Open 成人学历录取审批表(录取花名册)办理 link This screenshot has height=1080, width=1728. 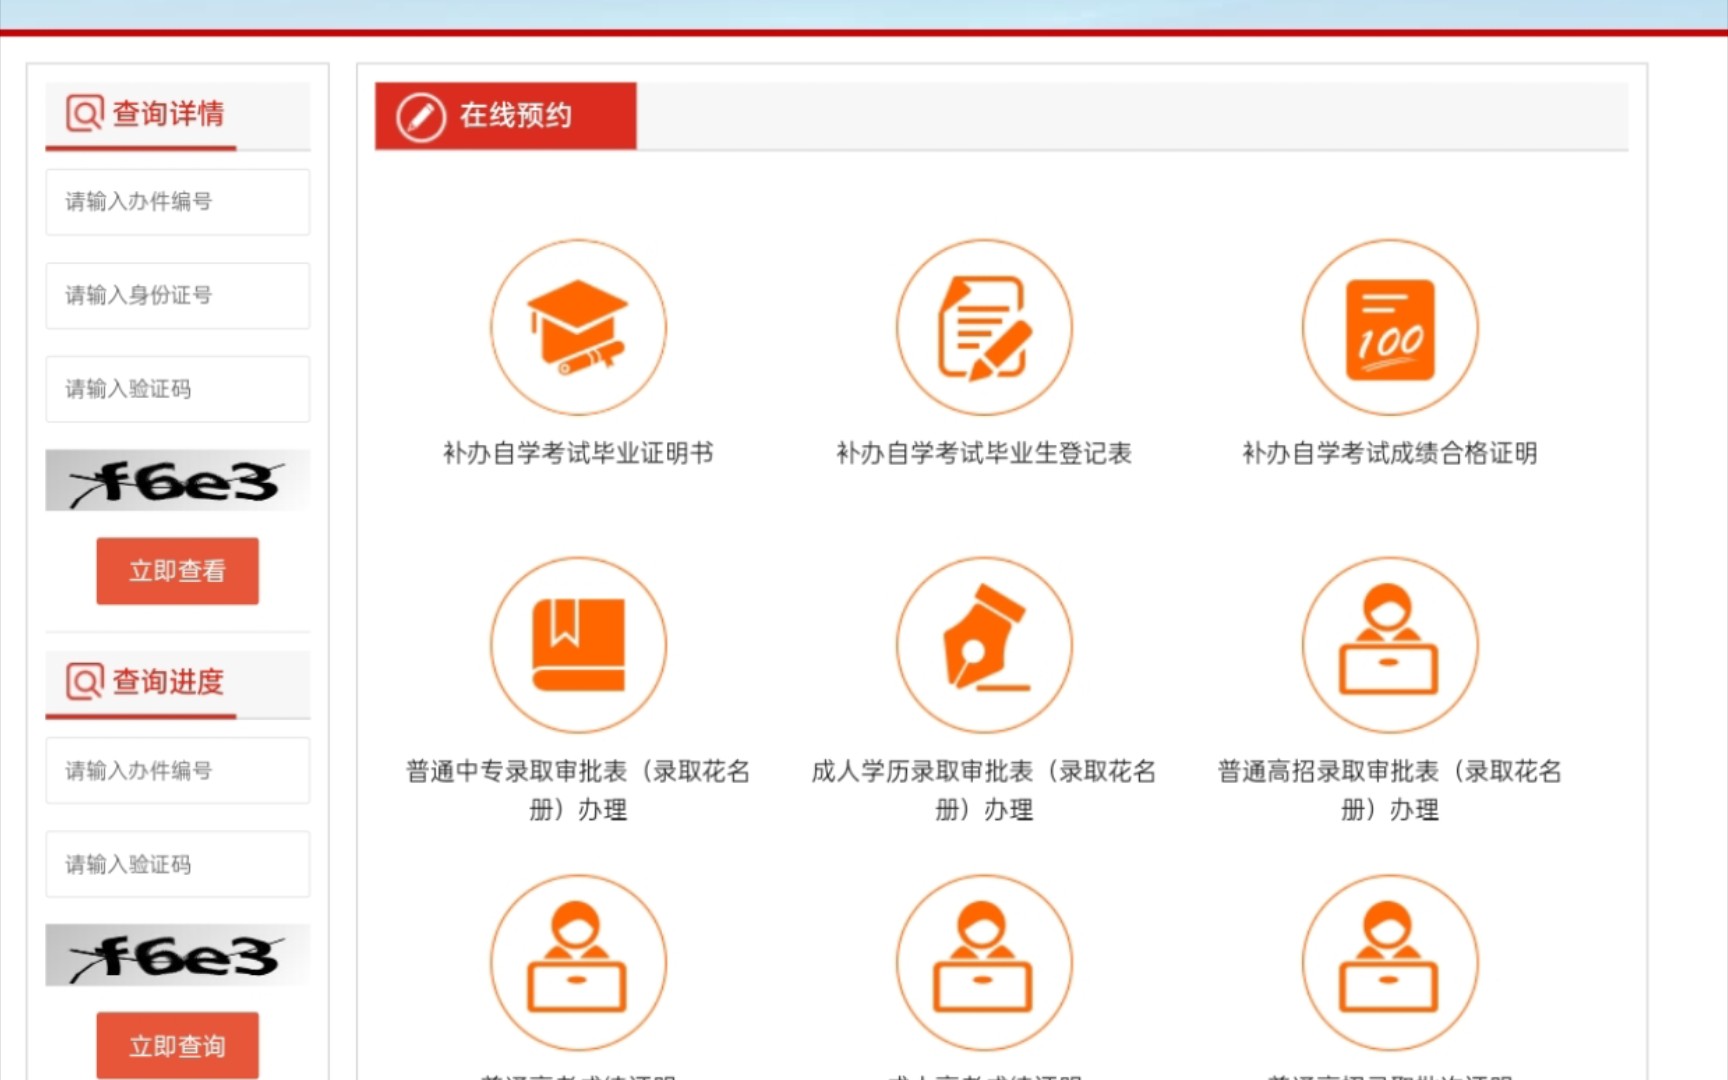coord(984,790)
